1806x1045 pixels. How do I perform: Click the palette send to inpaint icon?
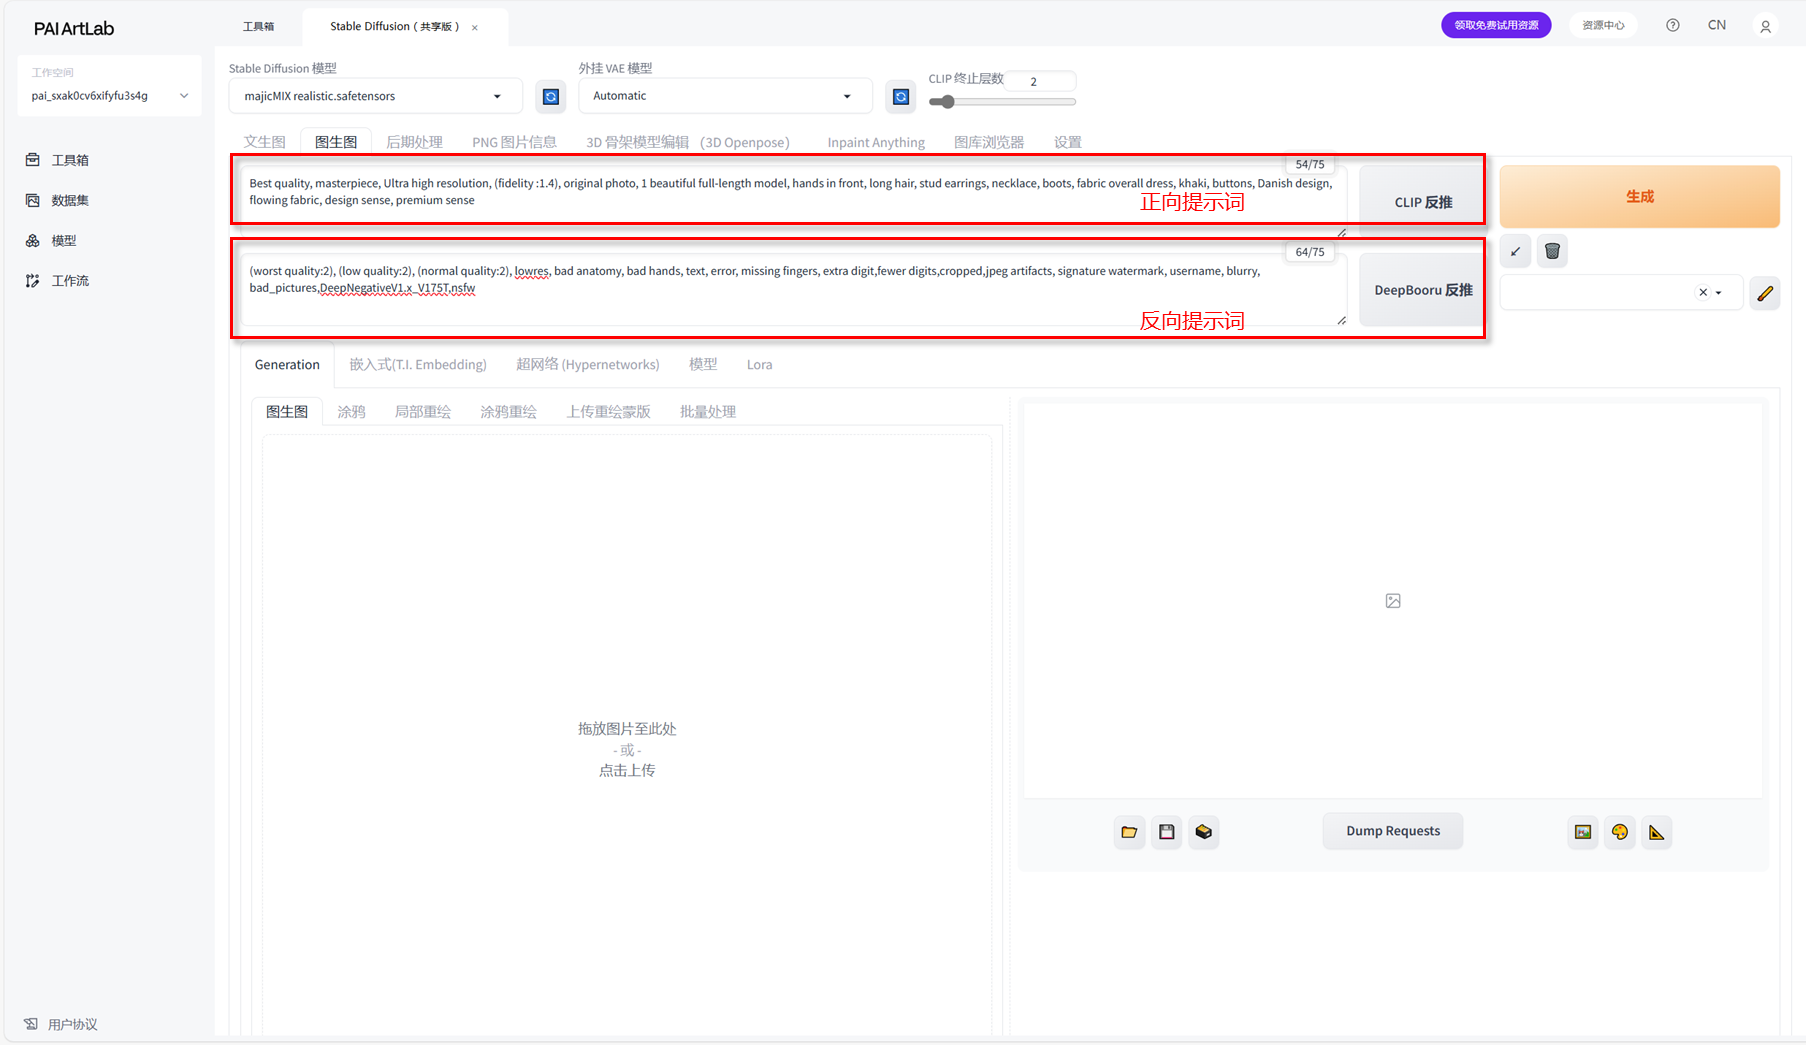(x=1620, y=832)
